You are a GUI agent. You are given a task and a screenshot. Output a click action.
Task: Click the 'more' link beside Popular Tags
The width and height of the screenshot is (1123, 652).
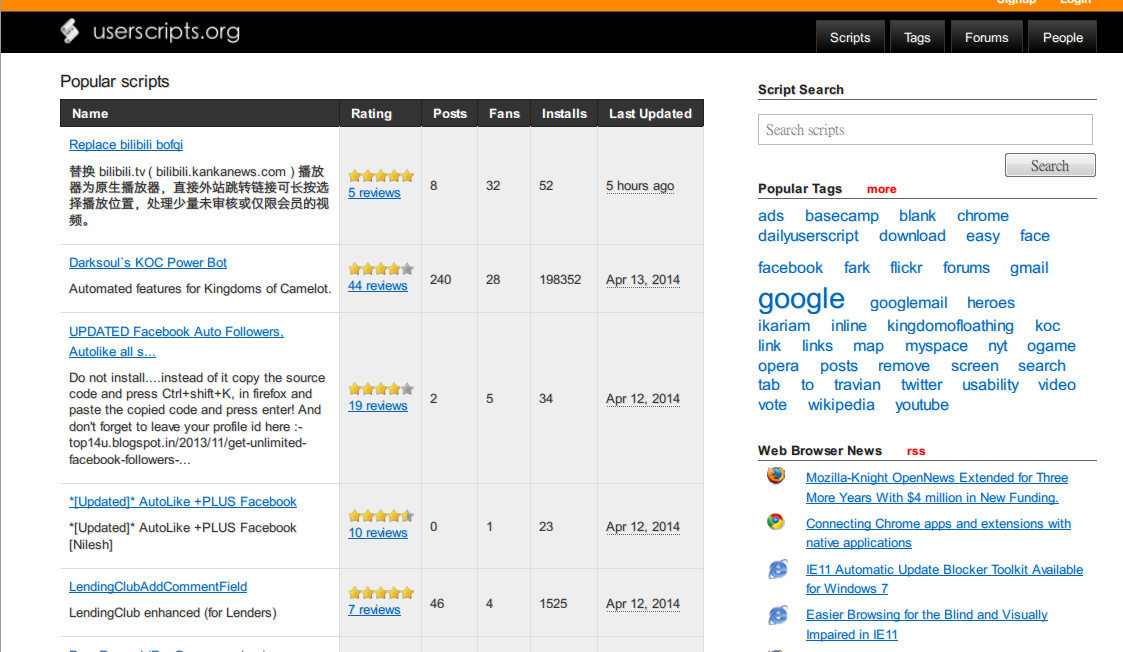pyautogui.click(x=881, y=189)
